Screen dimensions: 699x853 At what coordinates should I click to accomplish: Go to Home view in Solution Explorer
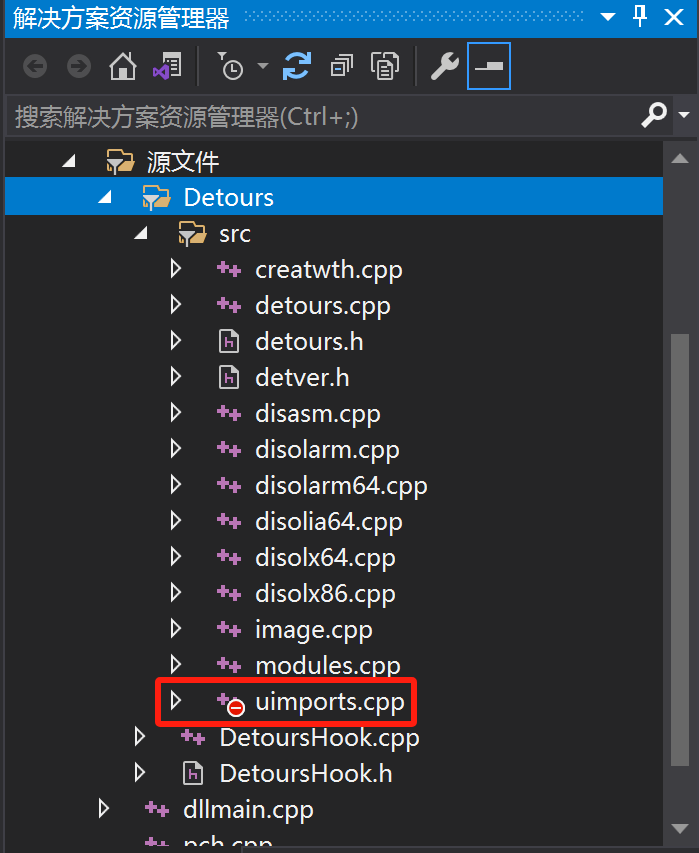(x=123, y=66)
